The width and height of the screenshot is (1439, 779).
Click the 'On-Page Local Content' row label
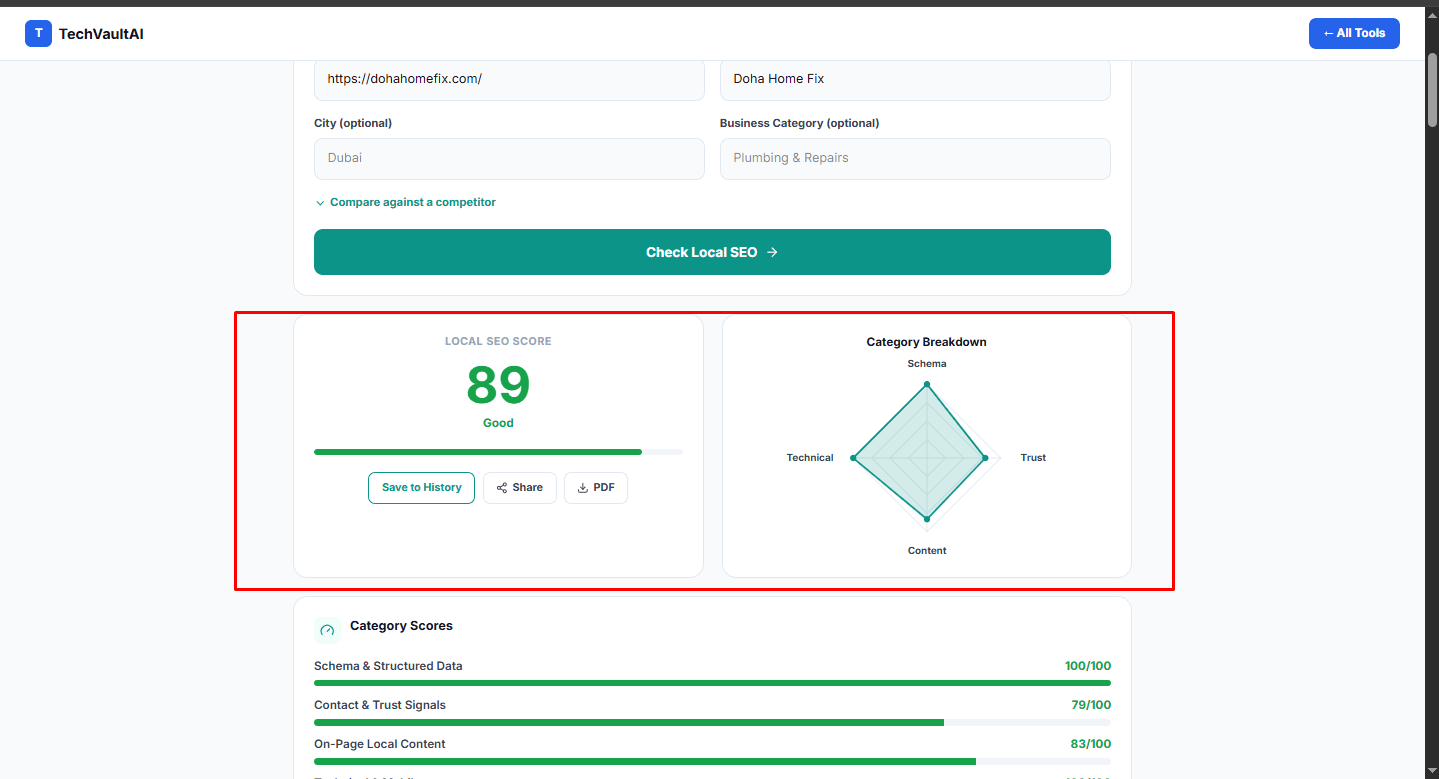(x=380, y=744)
